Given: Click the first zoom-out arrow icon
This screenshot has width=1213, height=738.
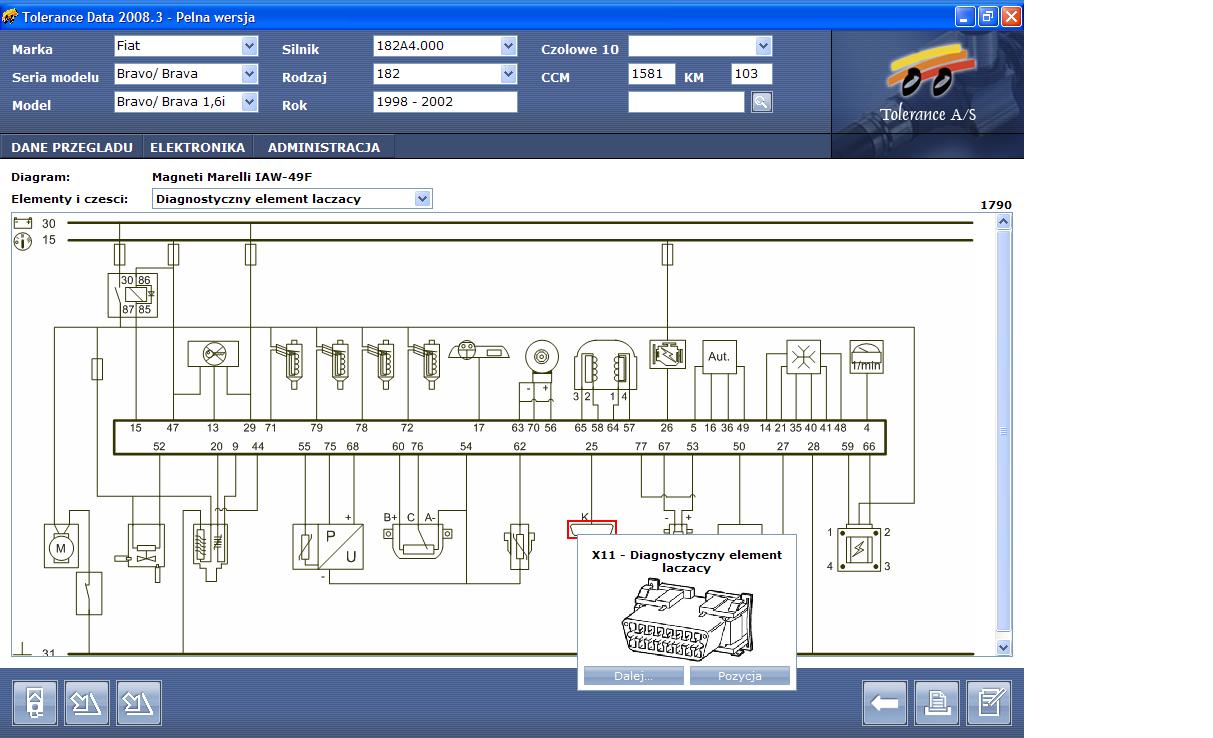Looking at the screenshot, I should point(87,702).
